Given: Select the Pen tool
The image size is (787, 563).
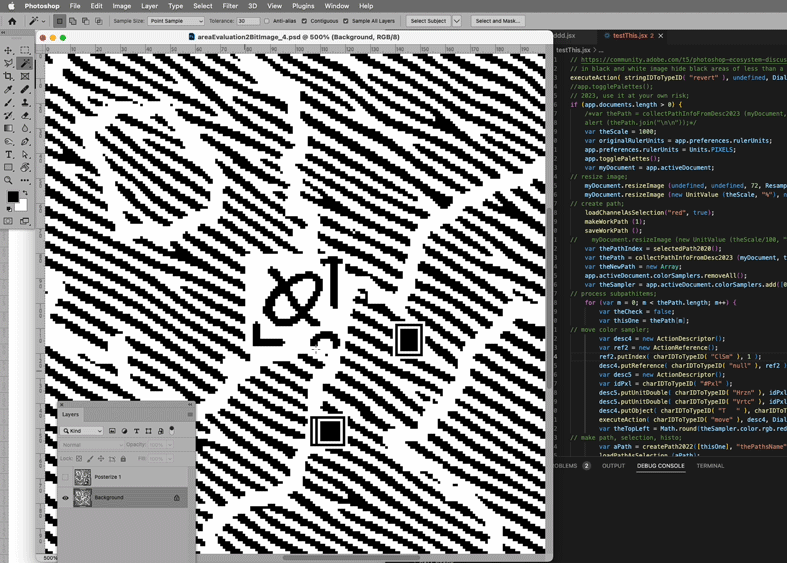Looking at the screenshot, I should click(x=25, y=142).
